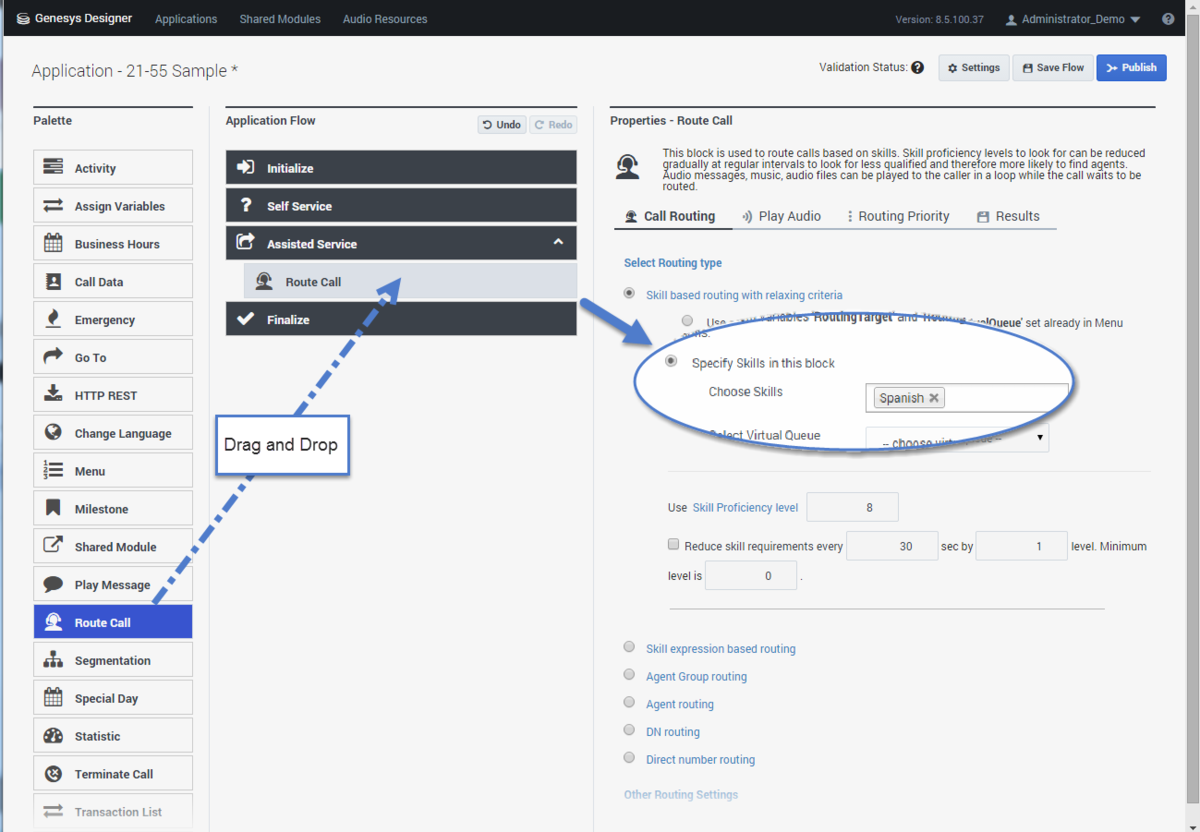This screenshot has width=1200, height=832.
Task: Click the Self Service question mark icon
Action: (x=245, y=205)
